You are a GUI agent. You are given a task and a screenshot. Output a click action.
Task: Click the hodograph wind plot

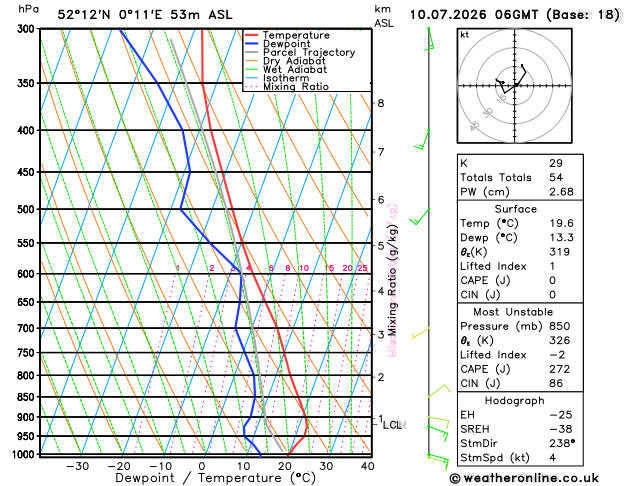point(515,85)
